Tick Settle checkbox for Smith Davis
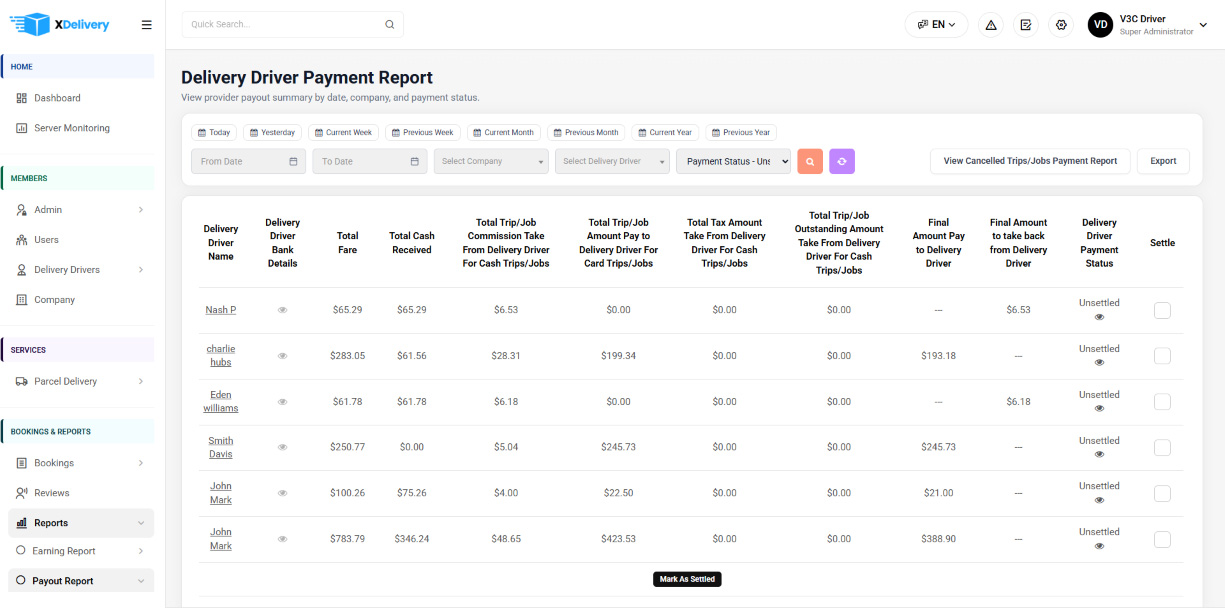 pos(1162,448)
